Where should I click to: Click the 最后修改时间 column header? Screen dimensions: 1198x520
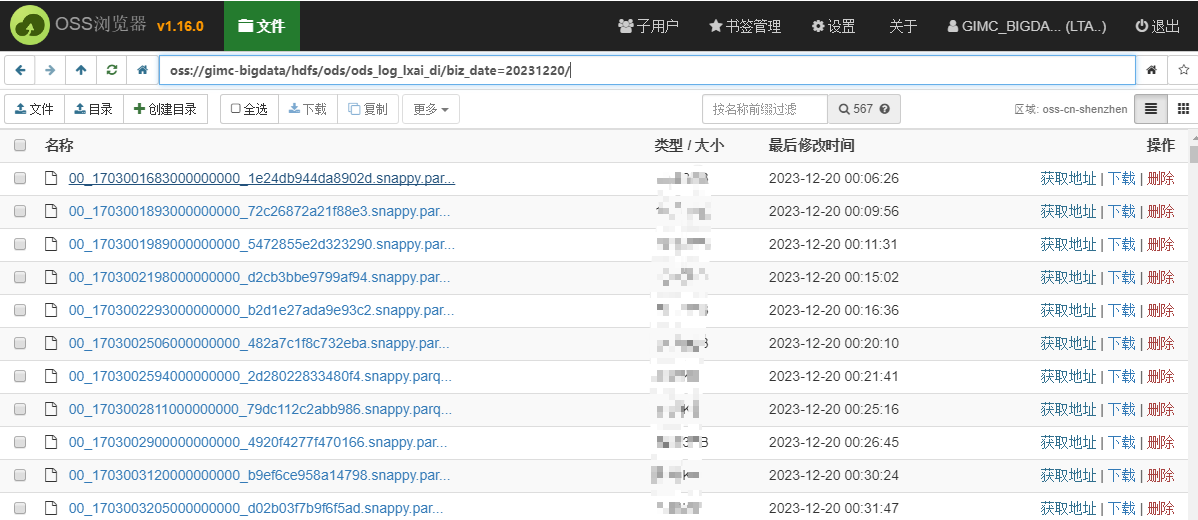pos(811,145)
